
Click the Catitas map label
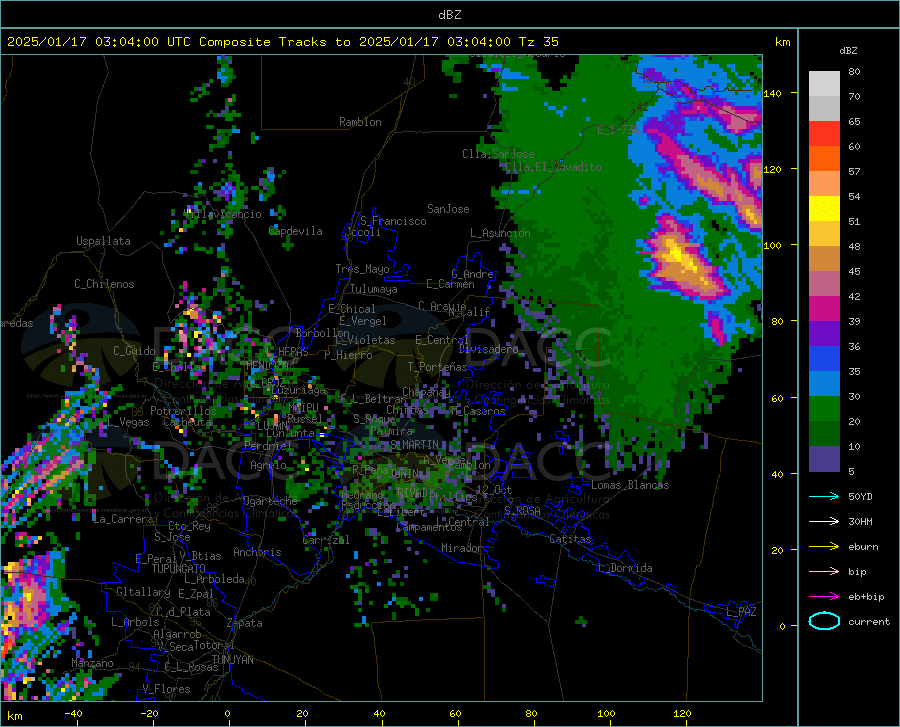tap(571, 539)
